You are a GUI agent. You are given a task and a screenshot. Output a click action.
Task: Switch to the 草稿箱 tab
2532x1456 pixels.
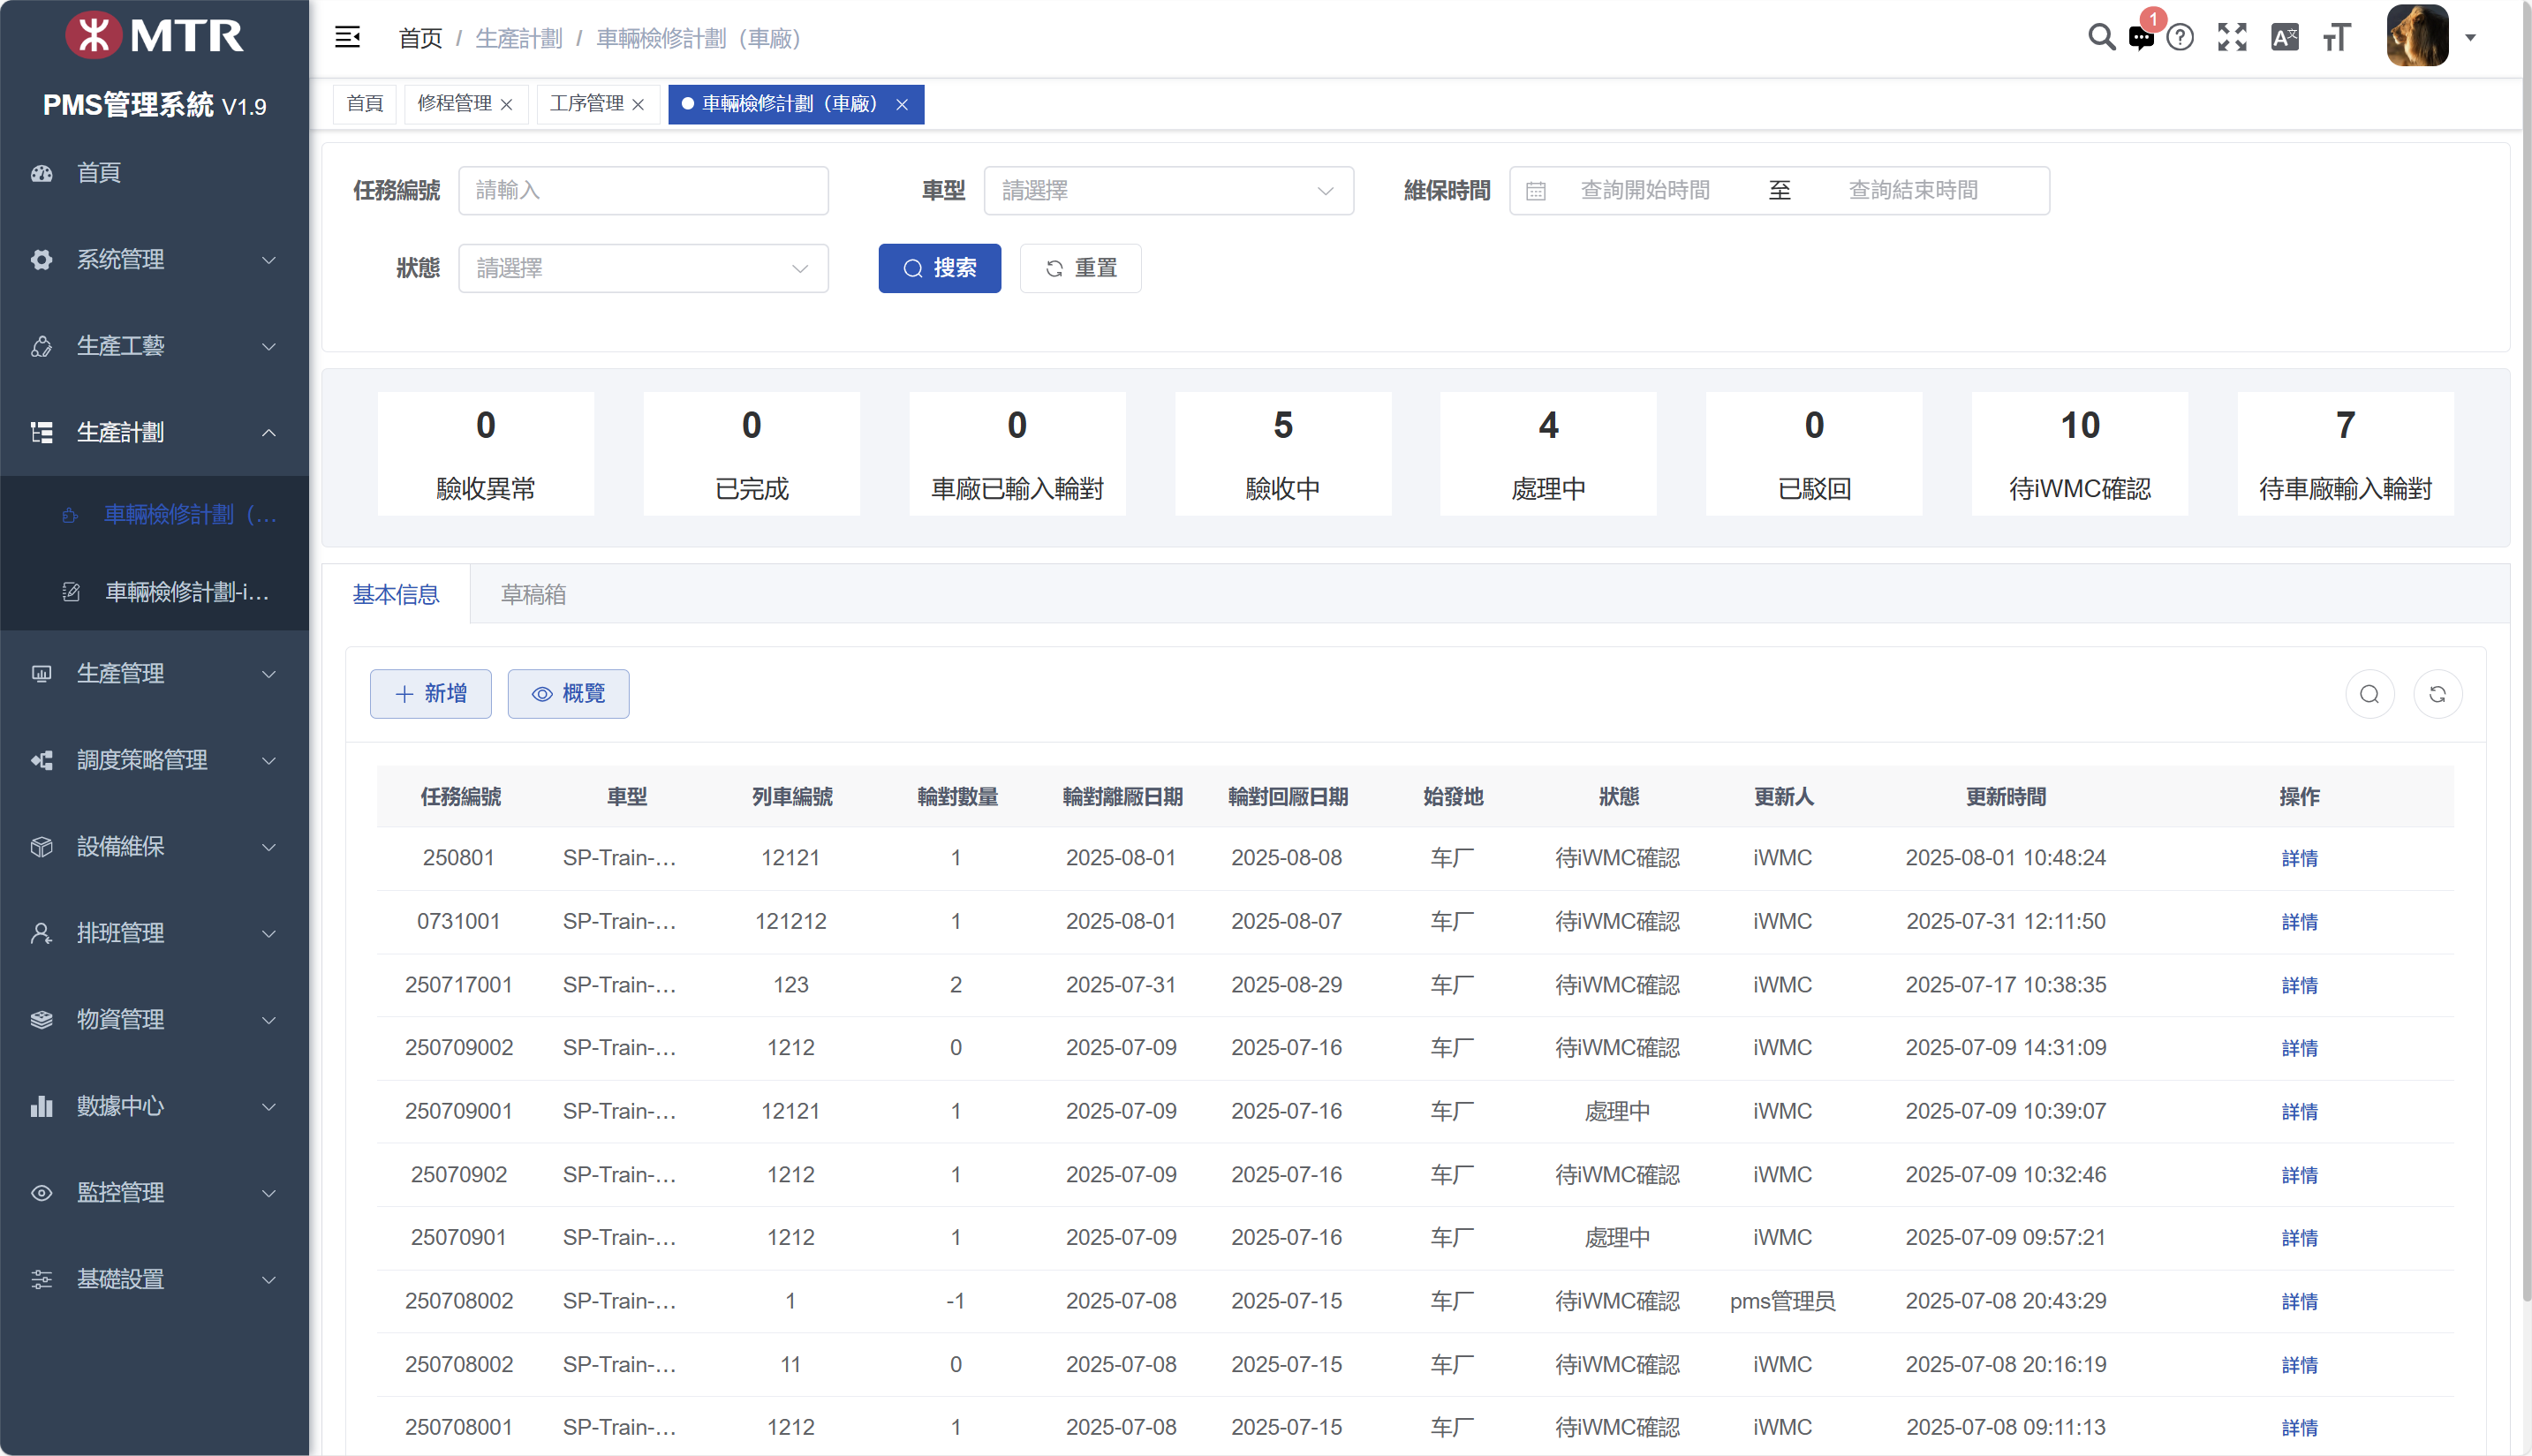[x=533, y=595]
